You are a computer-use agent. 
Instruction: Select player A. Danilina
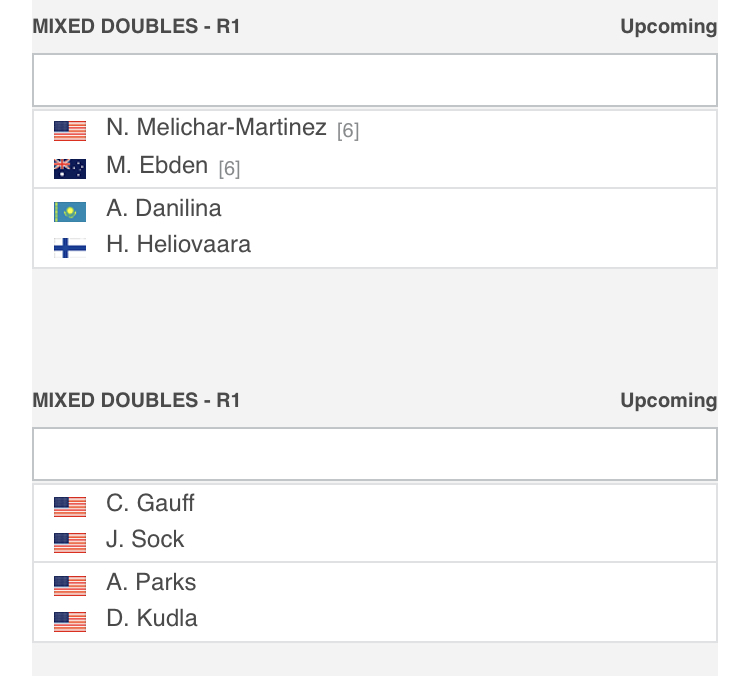coord(164,208)
